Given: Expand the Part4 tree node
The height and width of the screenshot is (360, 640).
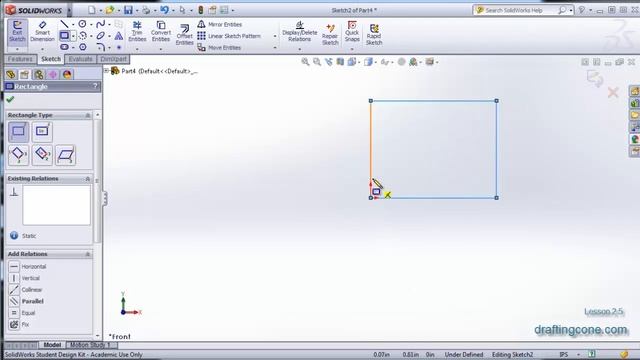Looking at the screenshot, I should [x=106, y=71].
